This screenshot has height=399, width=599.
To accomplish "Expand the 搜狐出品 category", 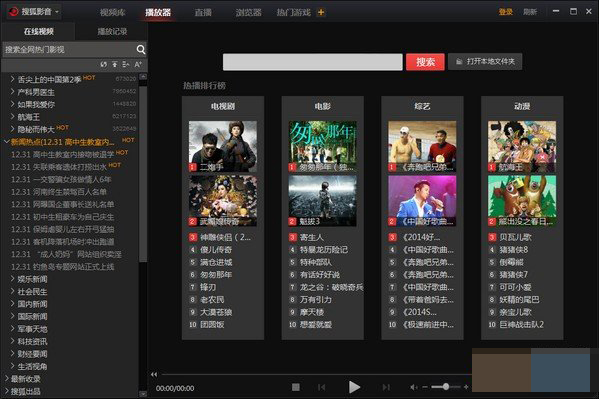I will (6, 391).
